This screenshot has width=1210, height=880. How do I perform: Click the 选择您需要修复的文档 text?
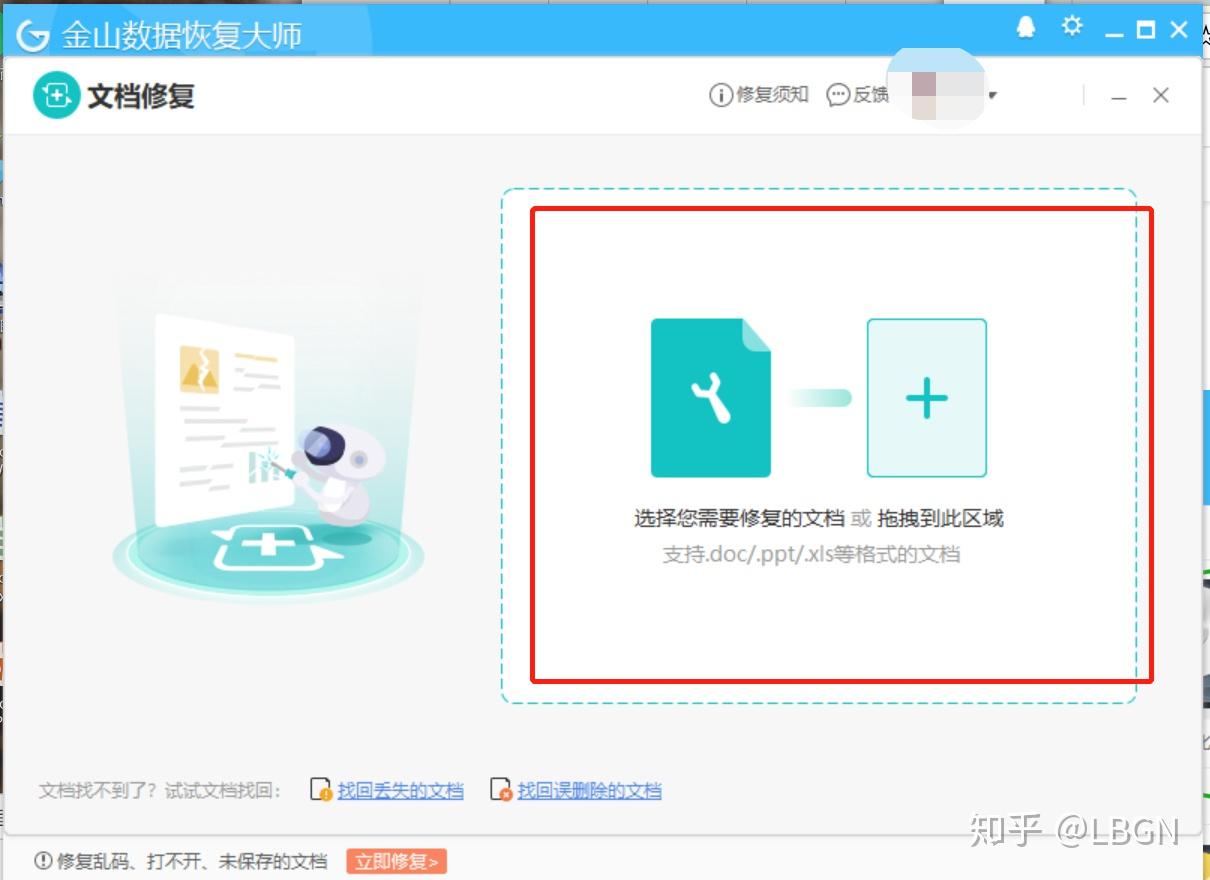[x=739, y=518]
